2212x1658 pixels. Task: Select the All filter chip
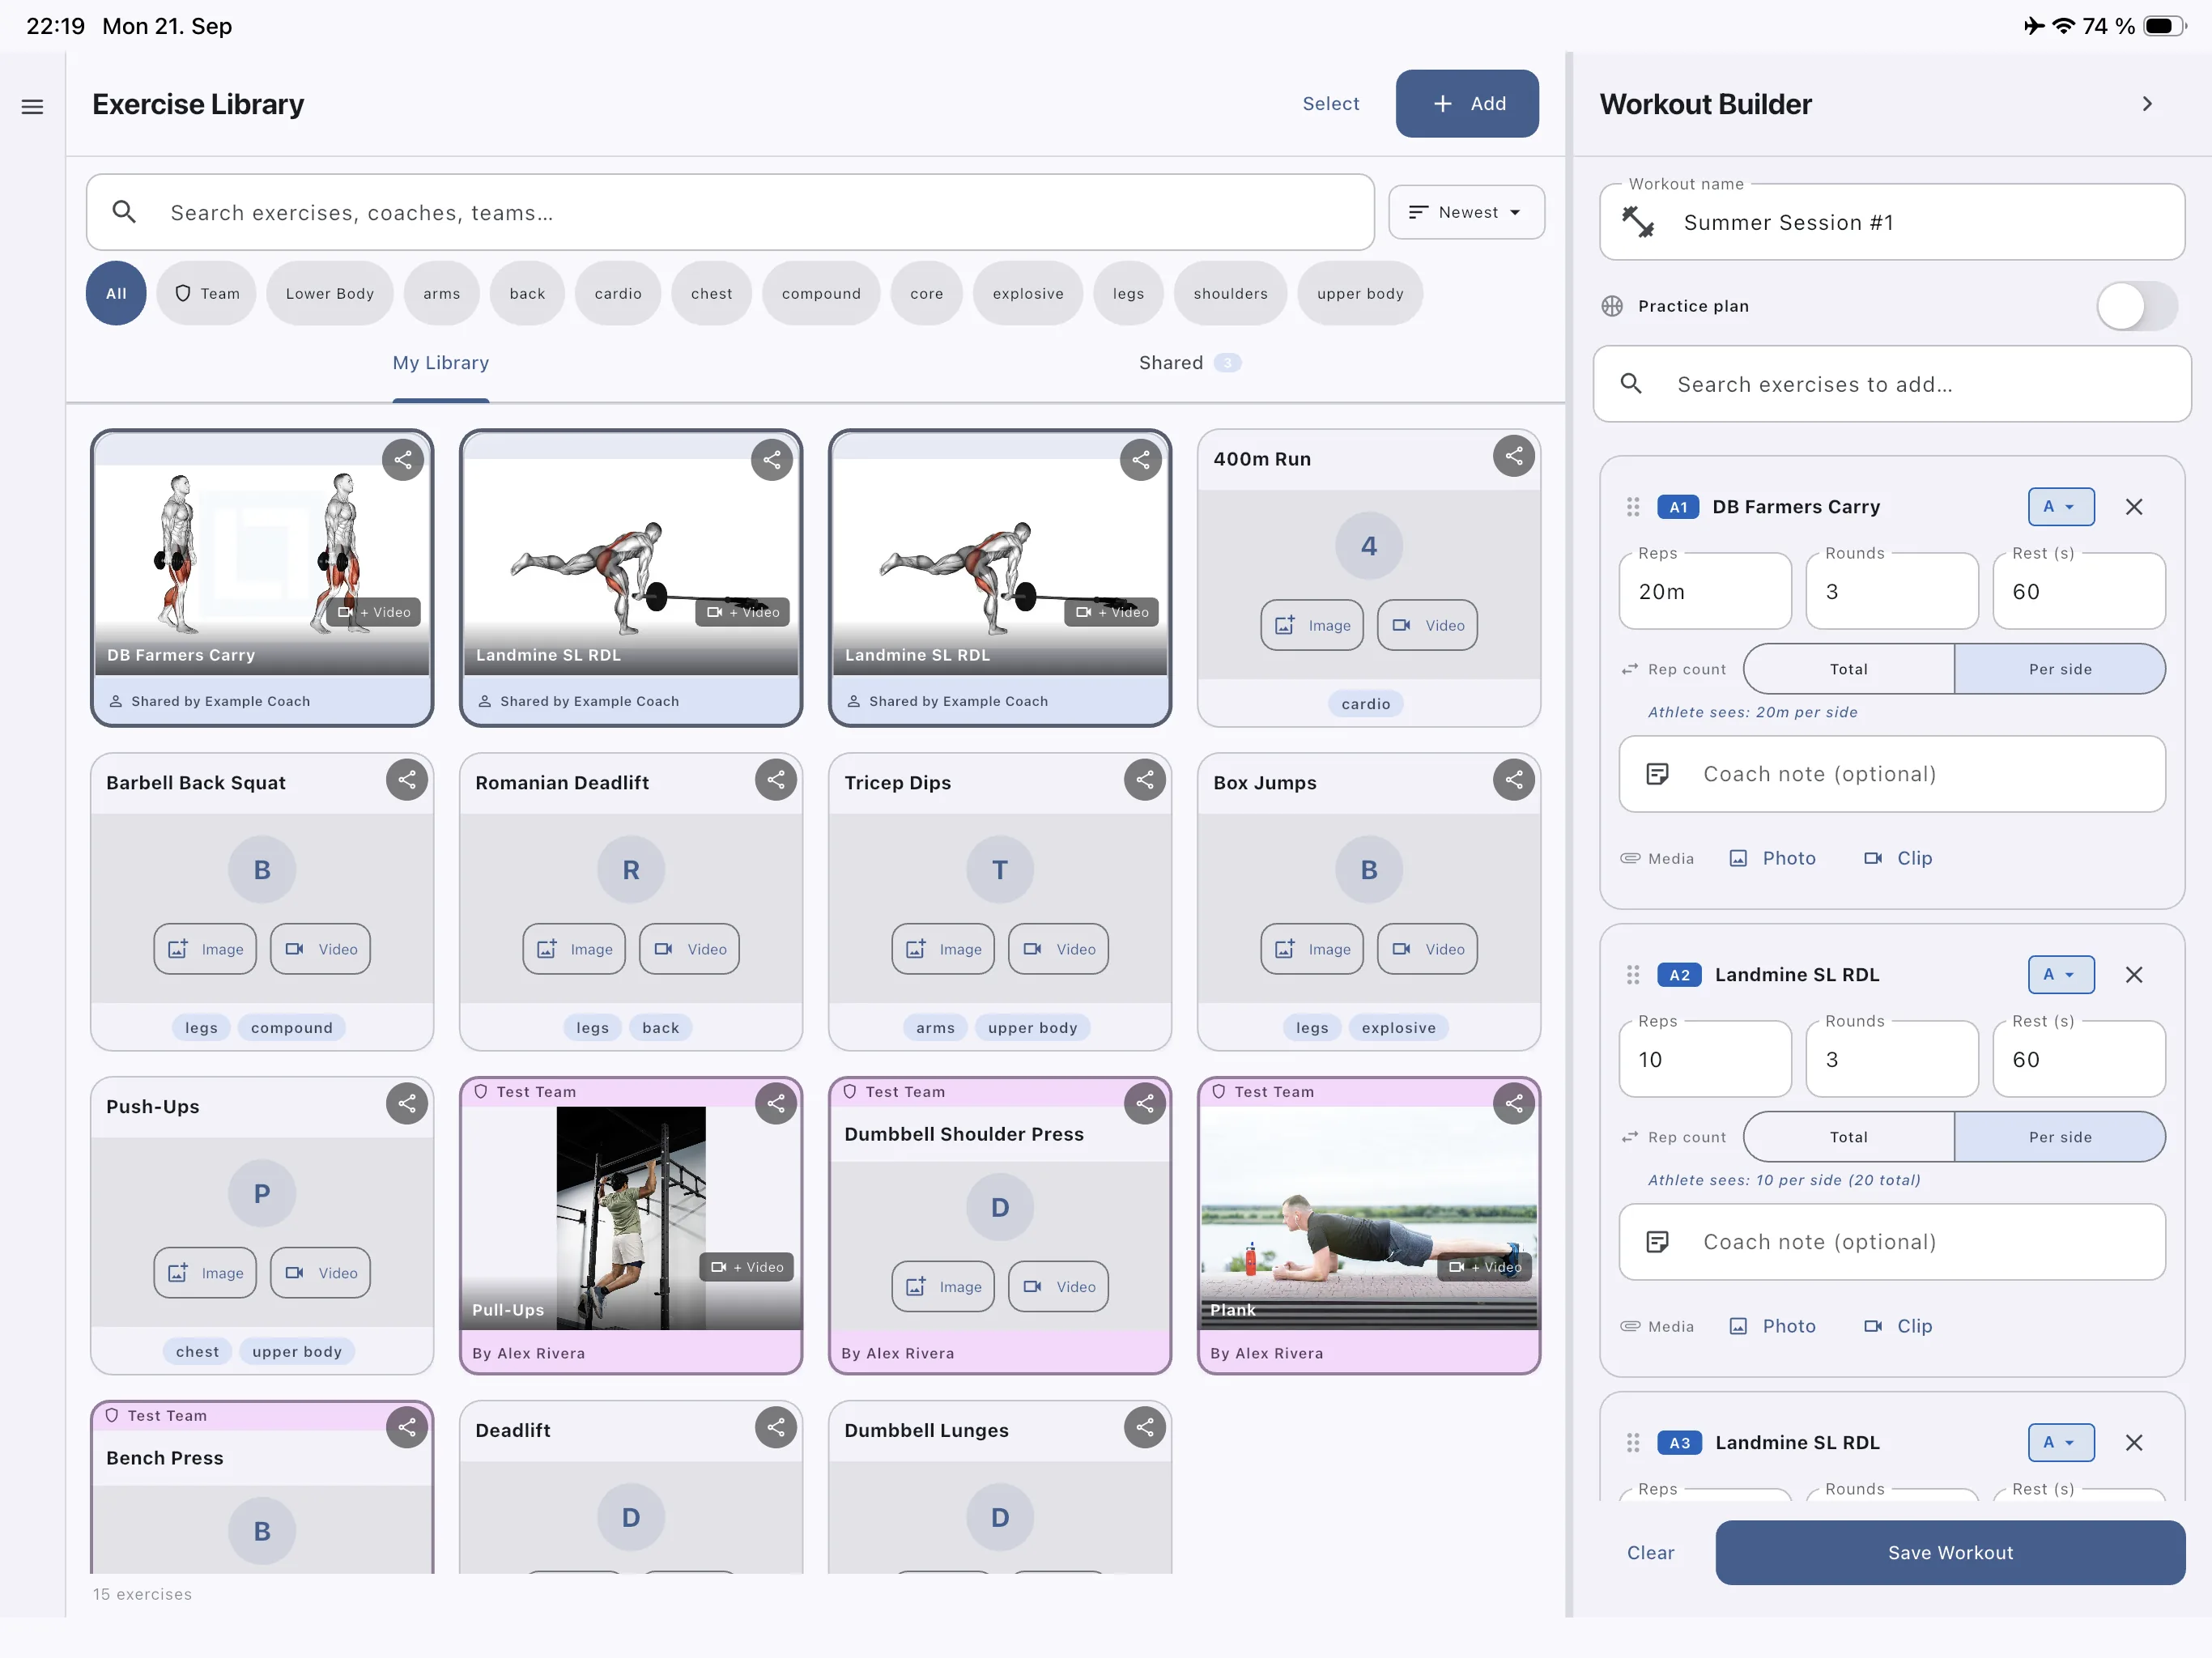pos(116,293)
